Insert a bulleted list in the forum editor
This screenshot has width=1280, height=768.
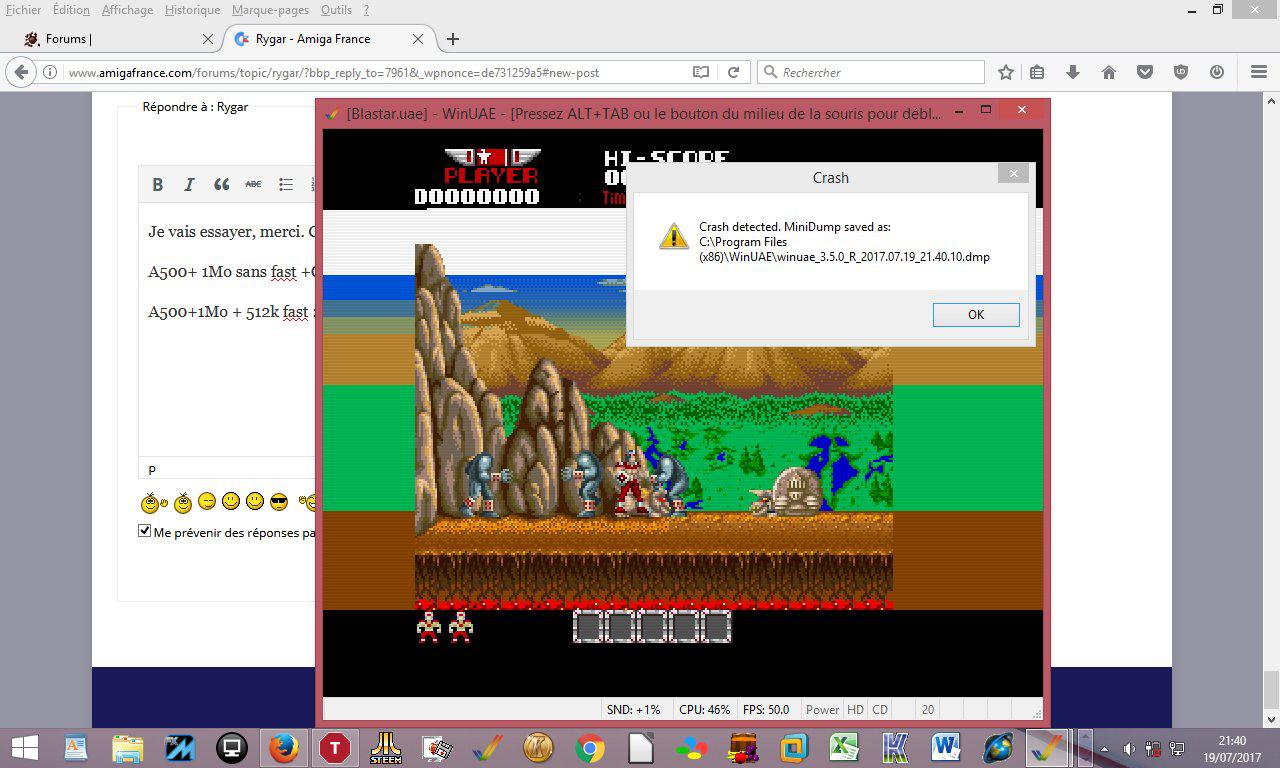tap(286, 184)
